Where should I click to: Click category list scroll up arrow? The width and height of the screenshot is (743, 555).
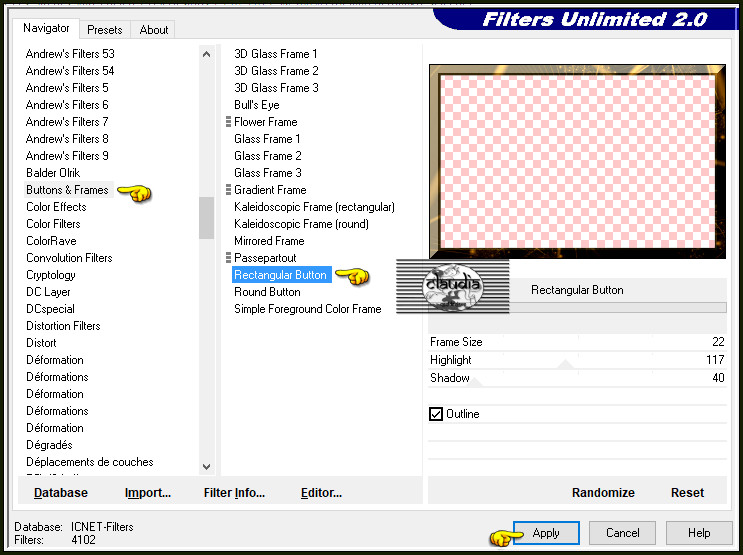(206, 54)
